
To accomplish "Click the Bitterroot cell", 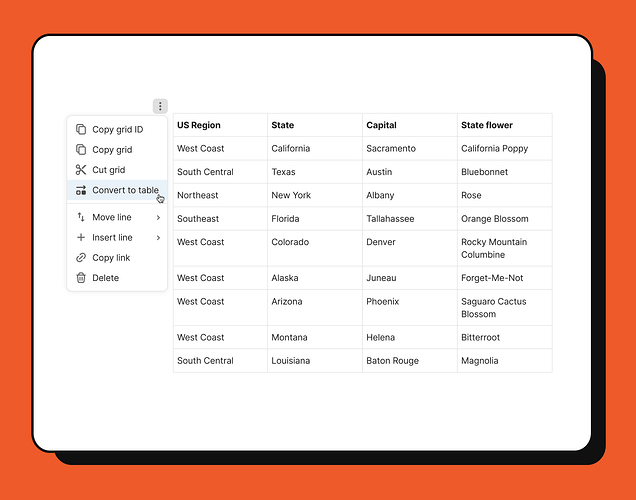I will pos(505,337).
